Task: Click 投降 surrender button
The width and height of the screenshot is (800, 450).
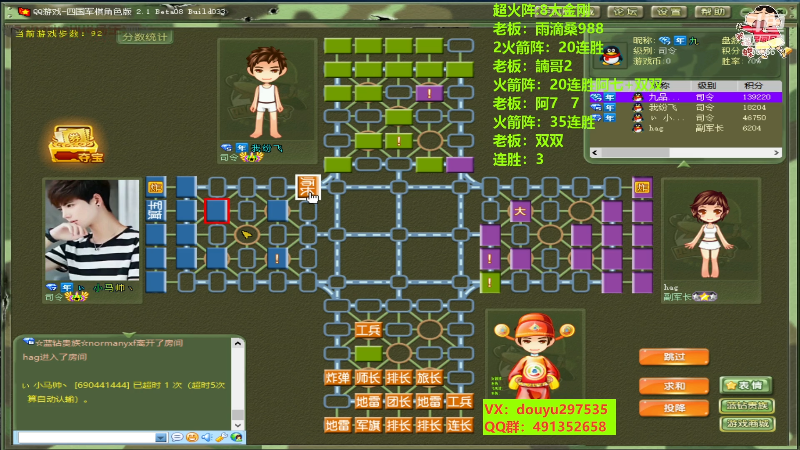Action: pyautogui.click(x=673, y=408)
